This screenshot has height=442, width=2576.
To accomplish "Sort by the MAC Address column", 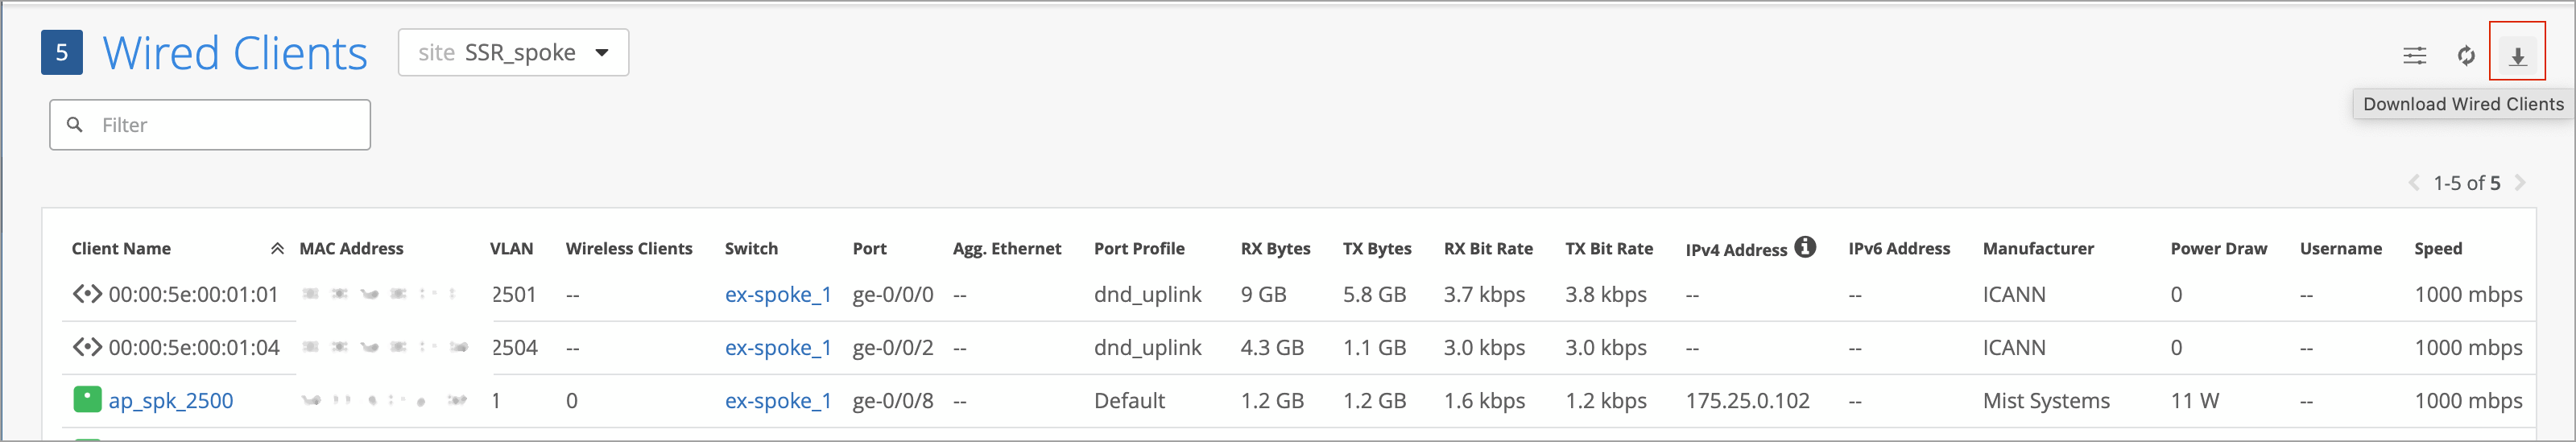I will 351,249.
